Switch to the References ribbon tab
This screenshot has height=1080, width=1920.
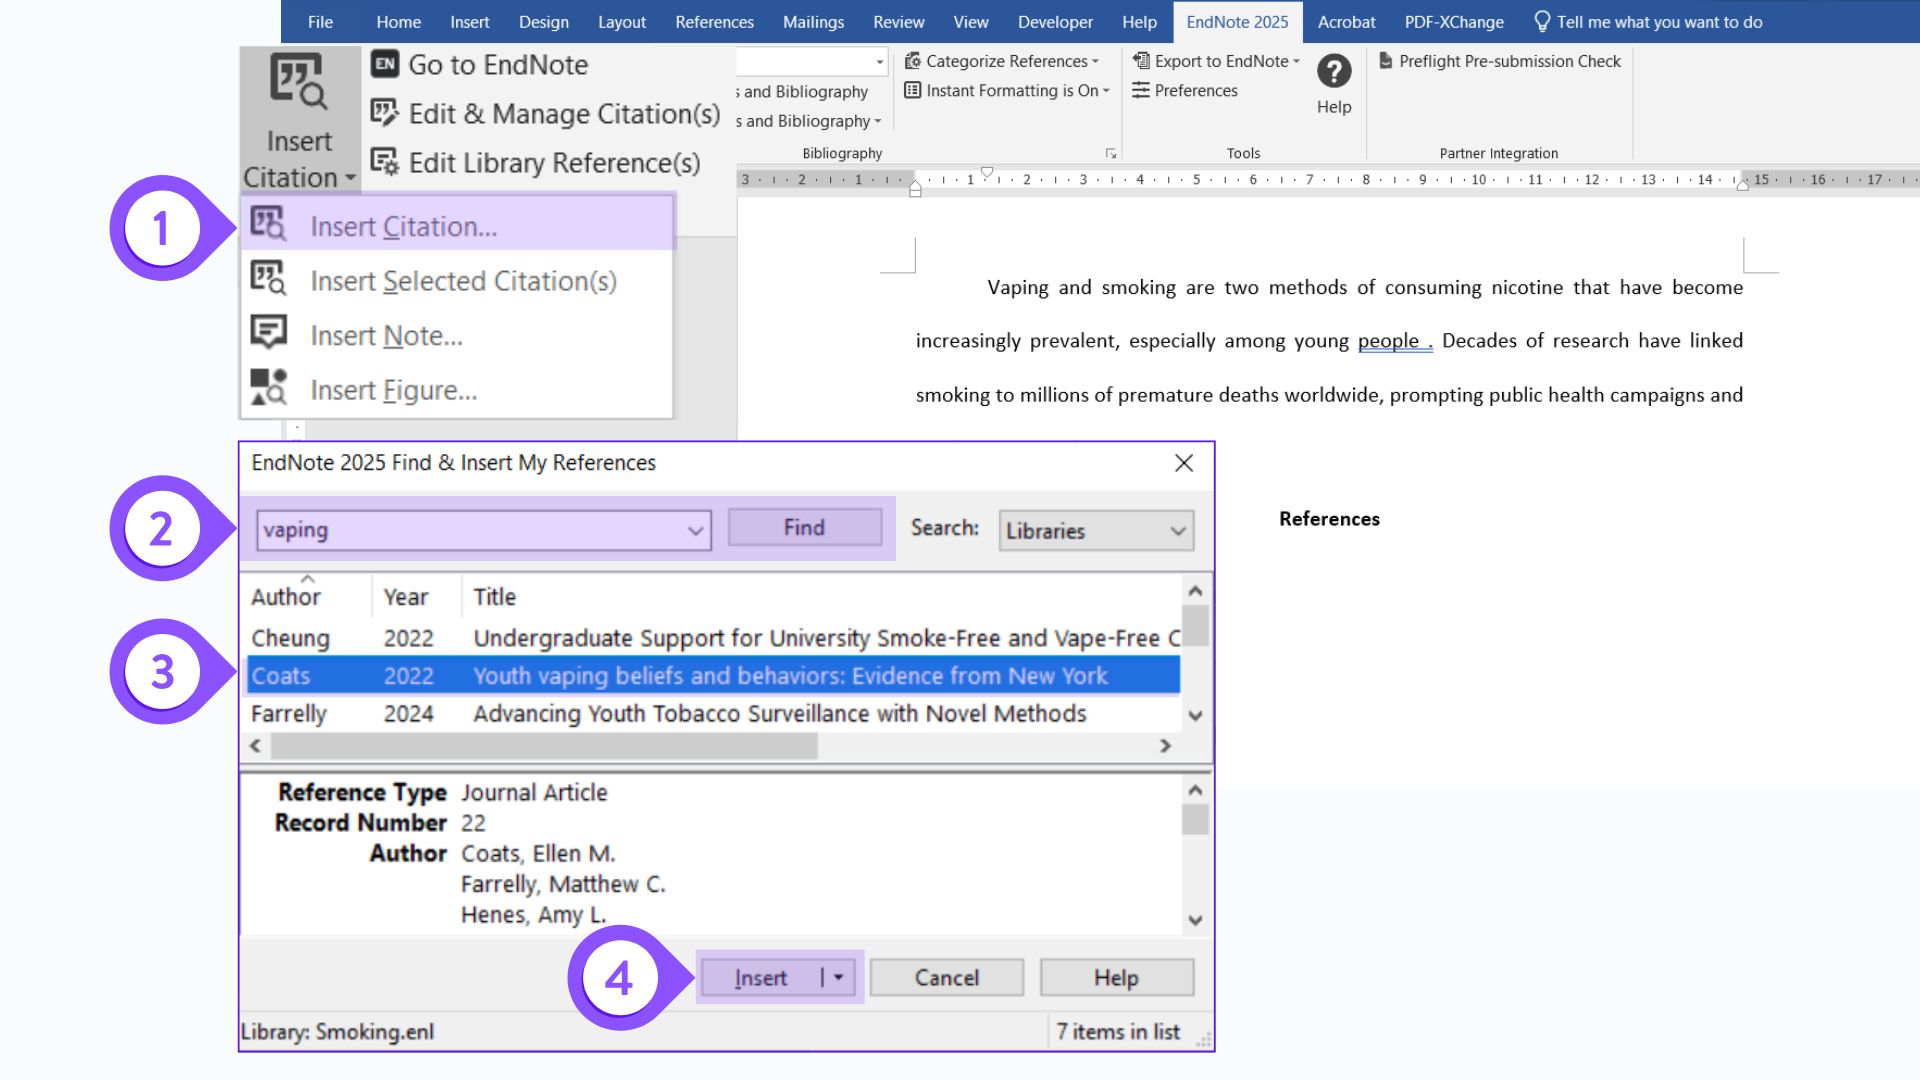(714, 21)
